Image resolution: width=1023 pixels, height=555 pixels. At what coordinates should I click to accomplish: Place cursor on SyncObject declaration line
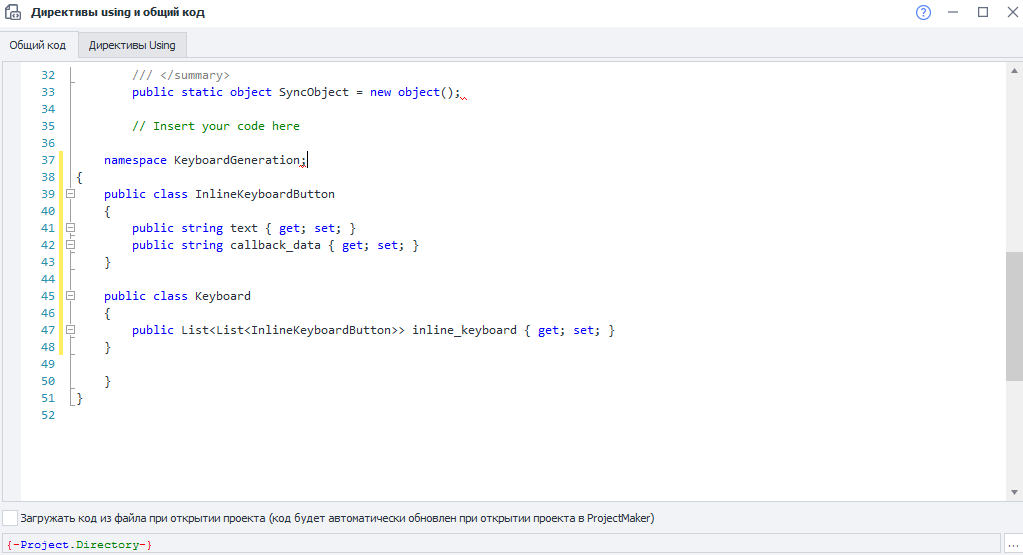tap(296, 92)
